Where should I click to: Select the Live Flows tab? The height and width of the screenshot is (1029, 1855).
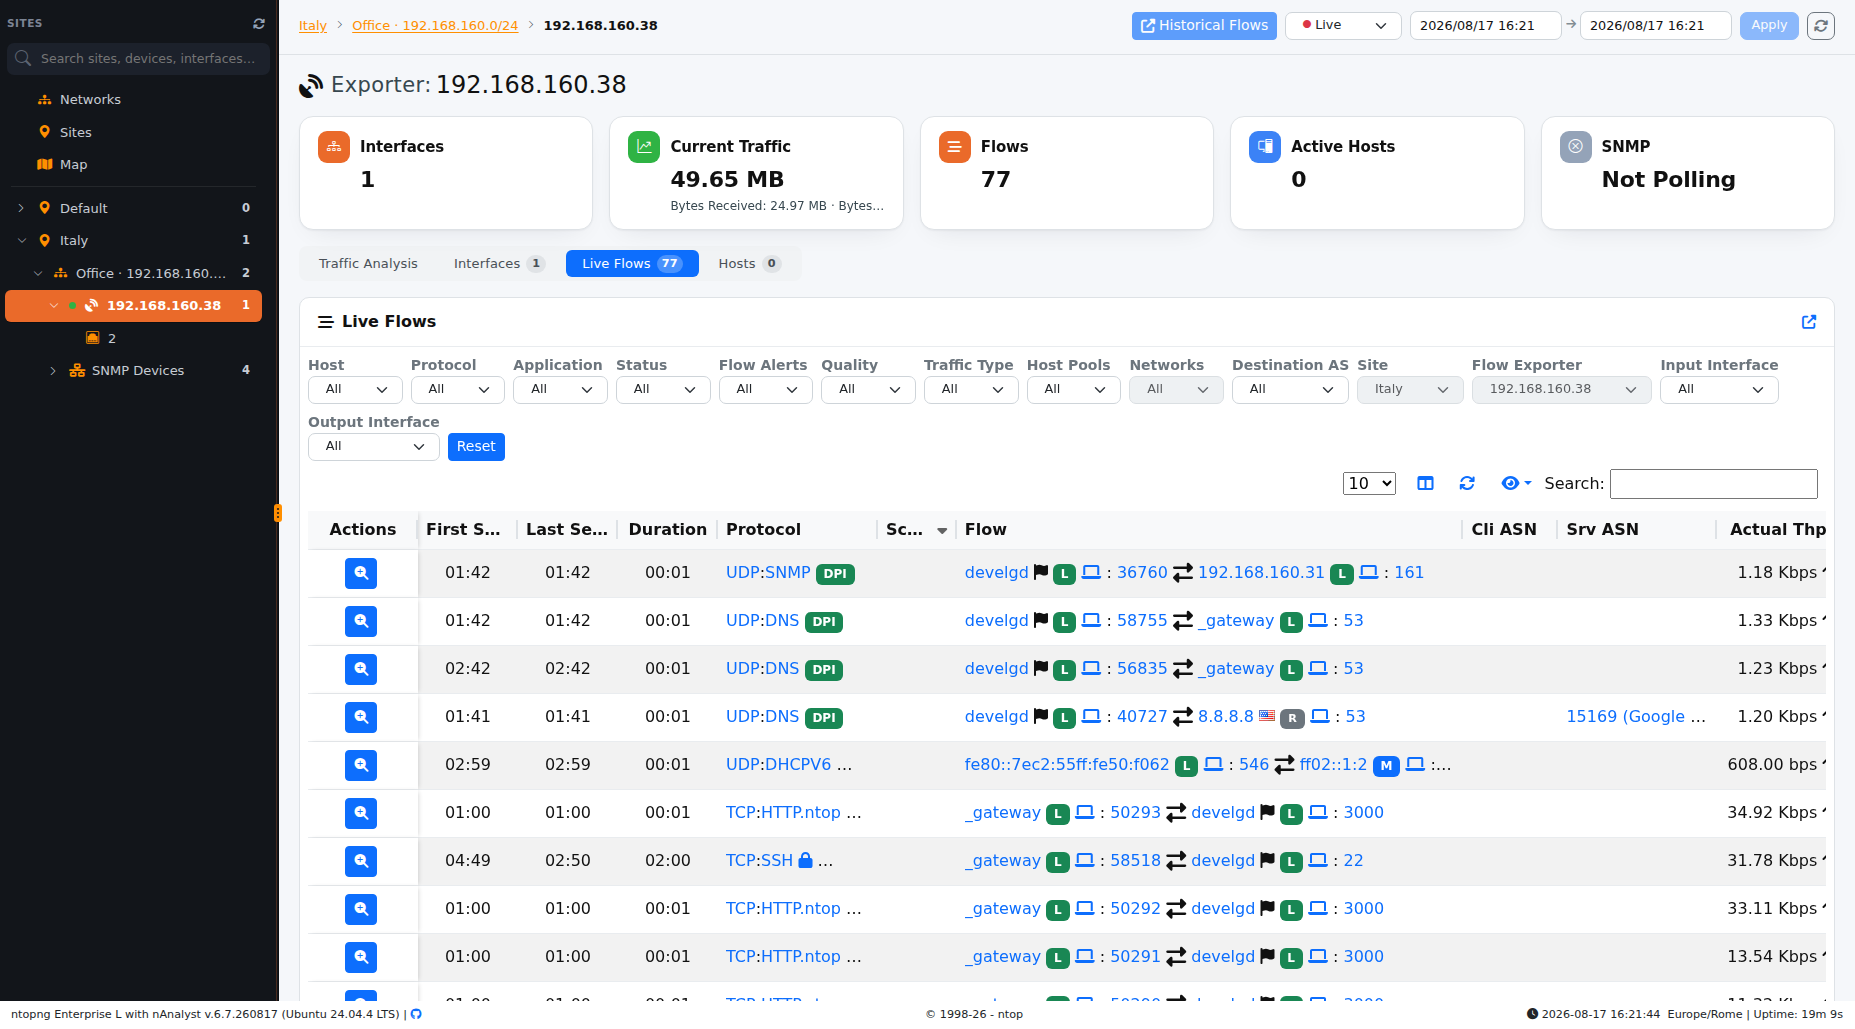click(632, 264)
